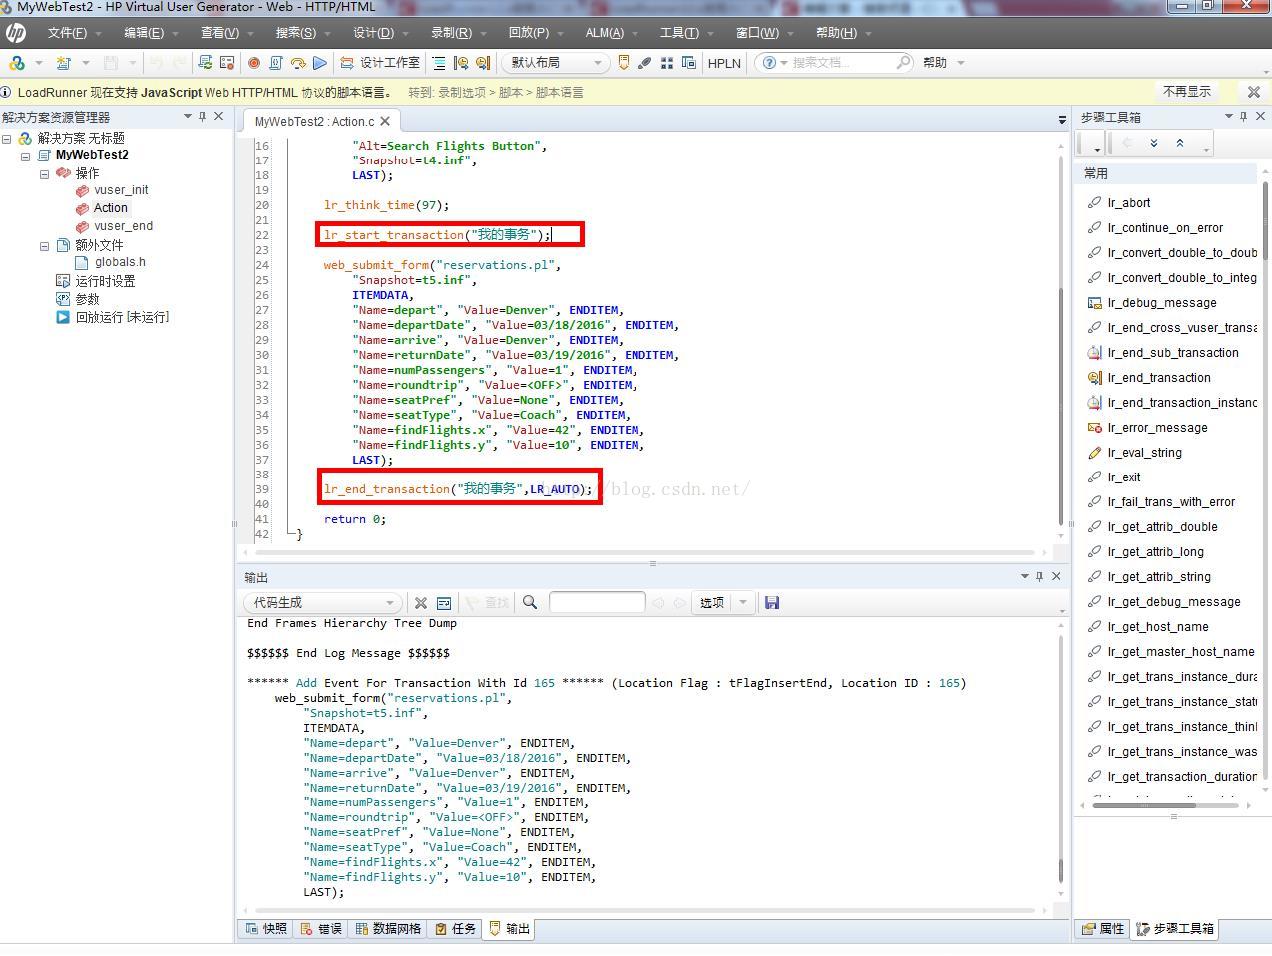Click the clear output (X) icon in Output pane

(421, 602)
